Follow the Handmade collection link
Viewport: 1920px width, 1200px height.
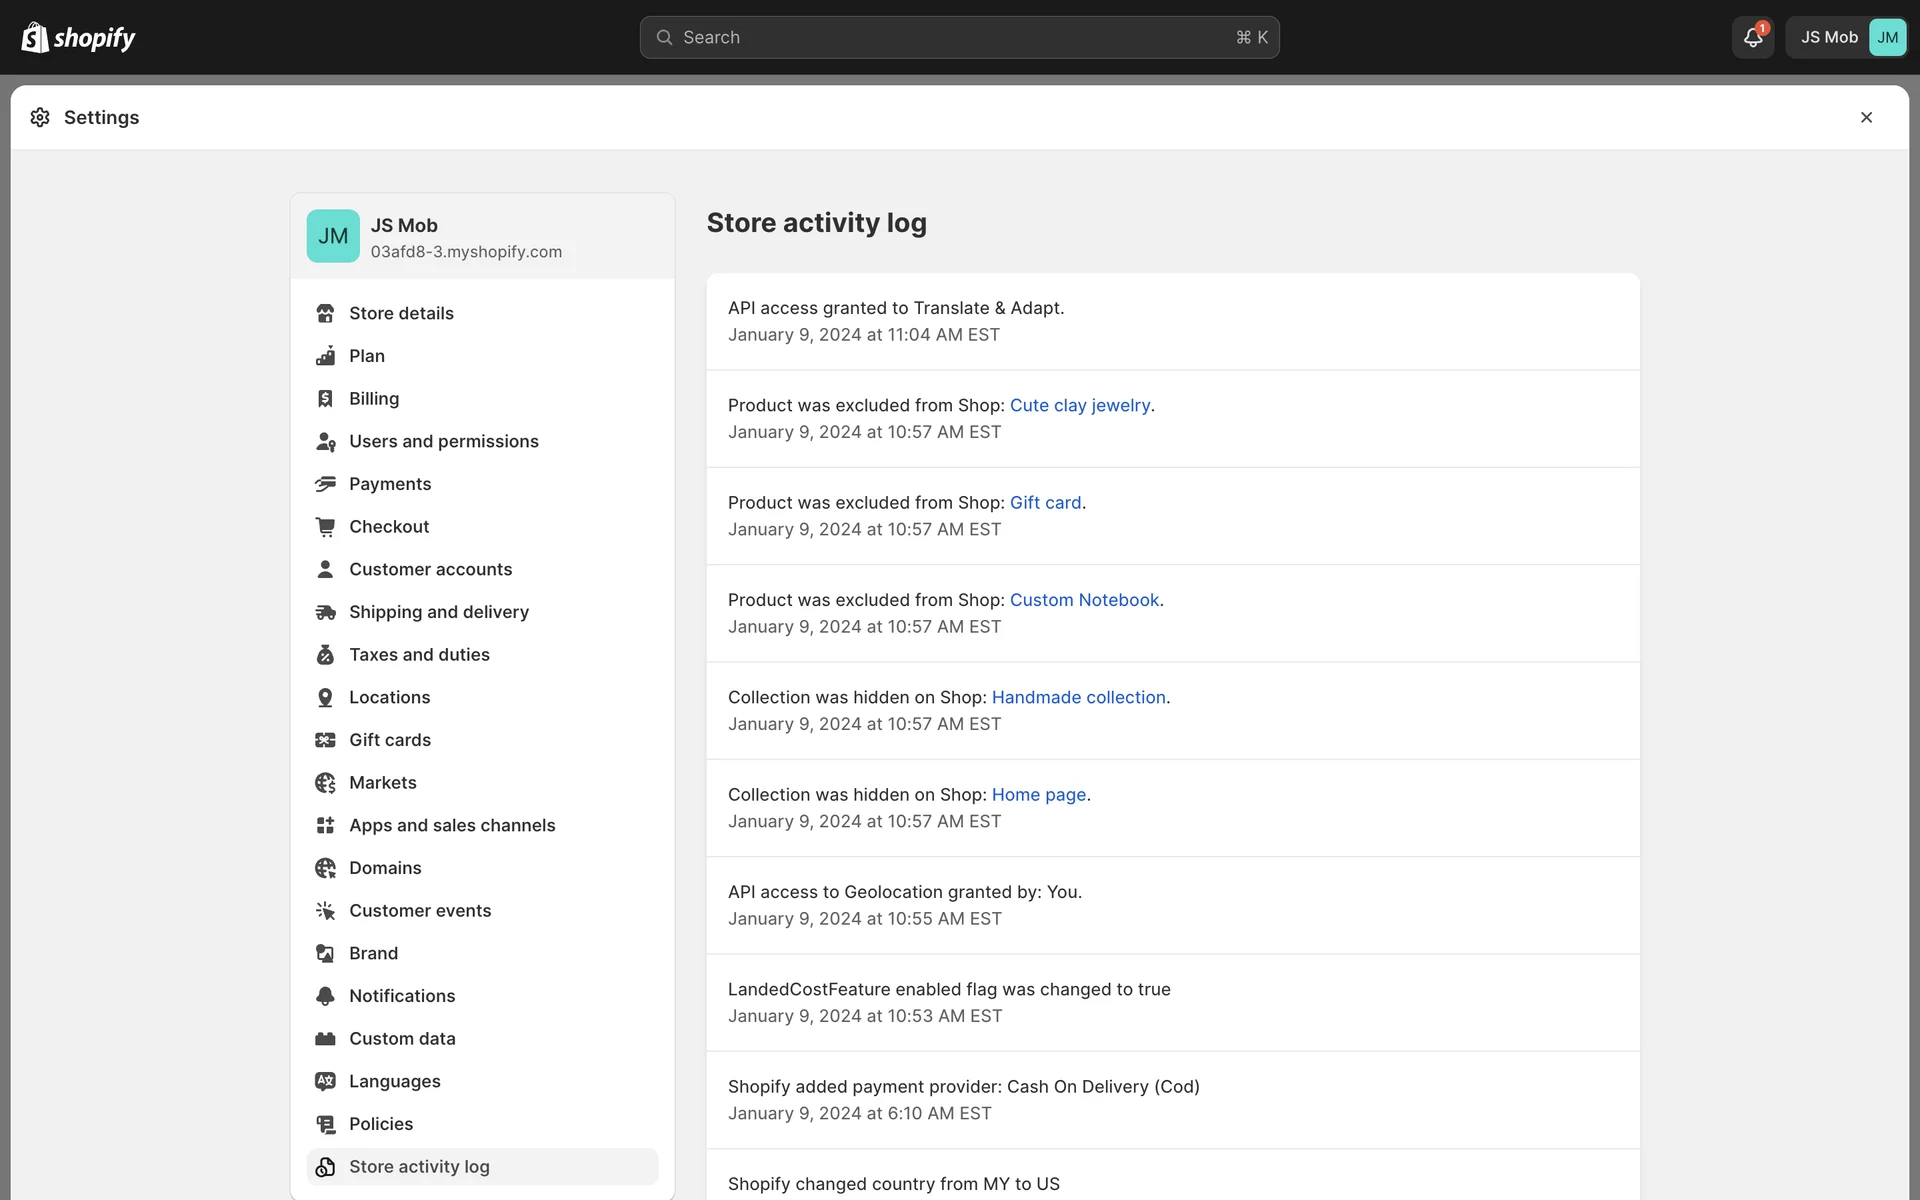pyautogui.click(x=1078, y=697)
